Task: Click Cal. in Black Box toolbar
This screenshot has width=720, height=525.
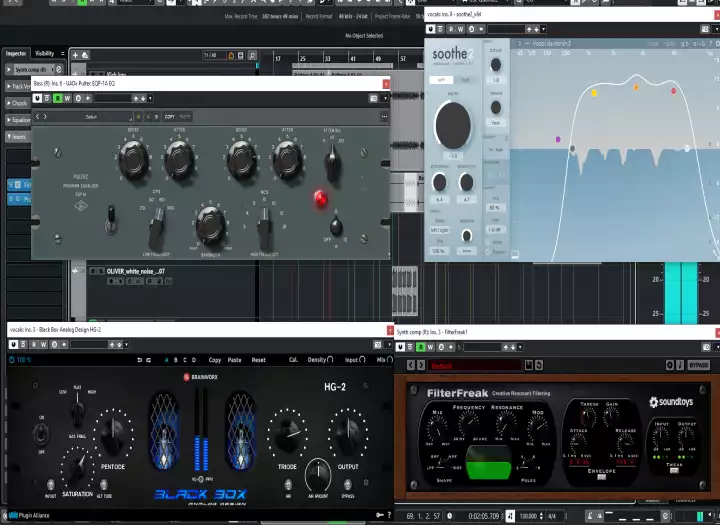Action: (x=293, y=360)
